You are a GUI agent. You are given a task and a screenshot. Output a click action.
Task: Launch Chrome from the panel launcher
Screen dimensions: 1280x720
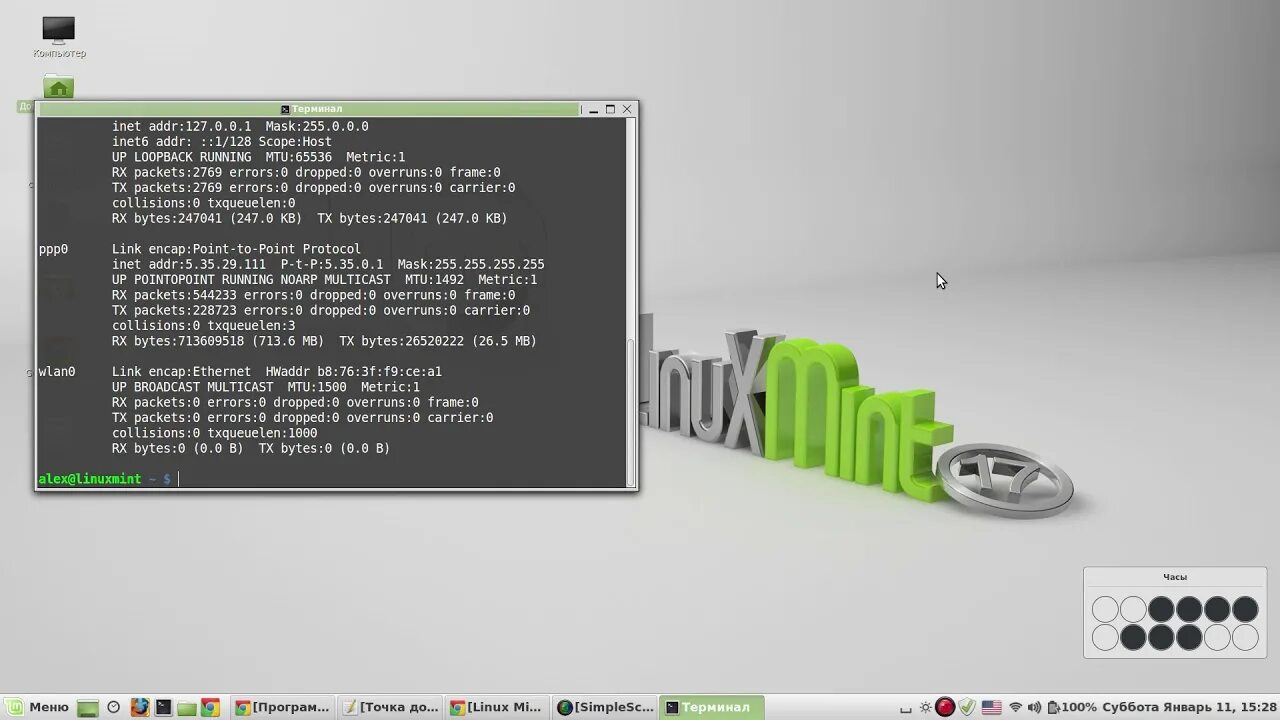pyautogui.click(x=210, y=708)
